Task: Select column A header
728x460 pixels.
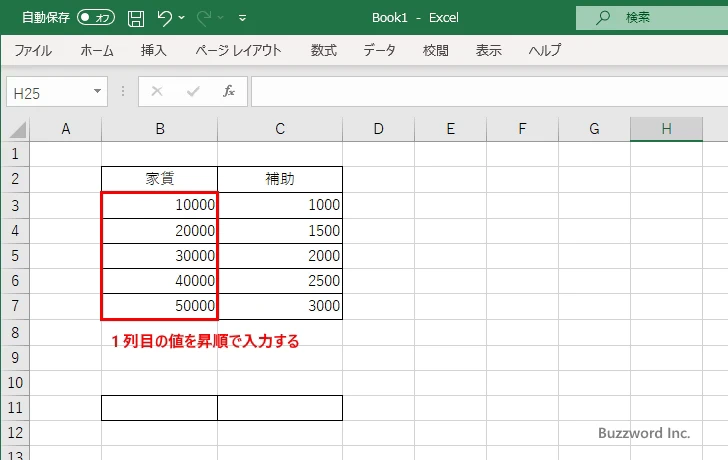Action: 65,129
